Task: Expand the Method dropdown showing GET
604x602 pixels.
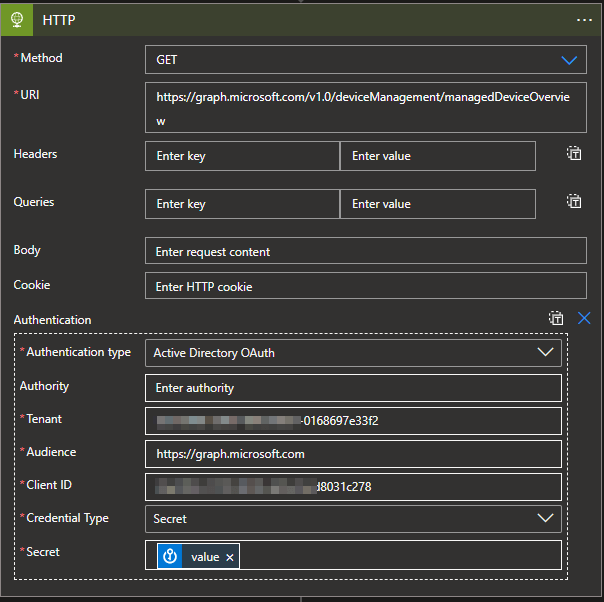Action: (568, 60)
